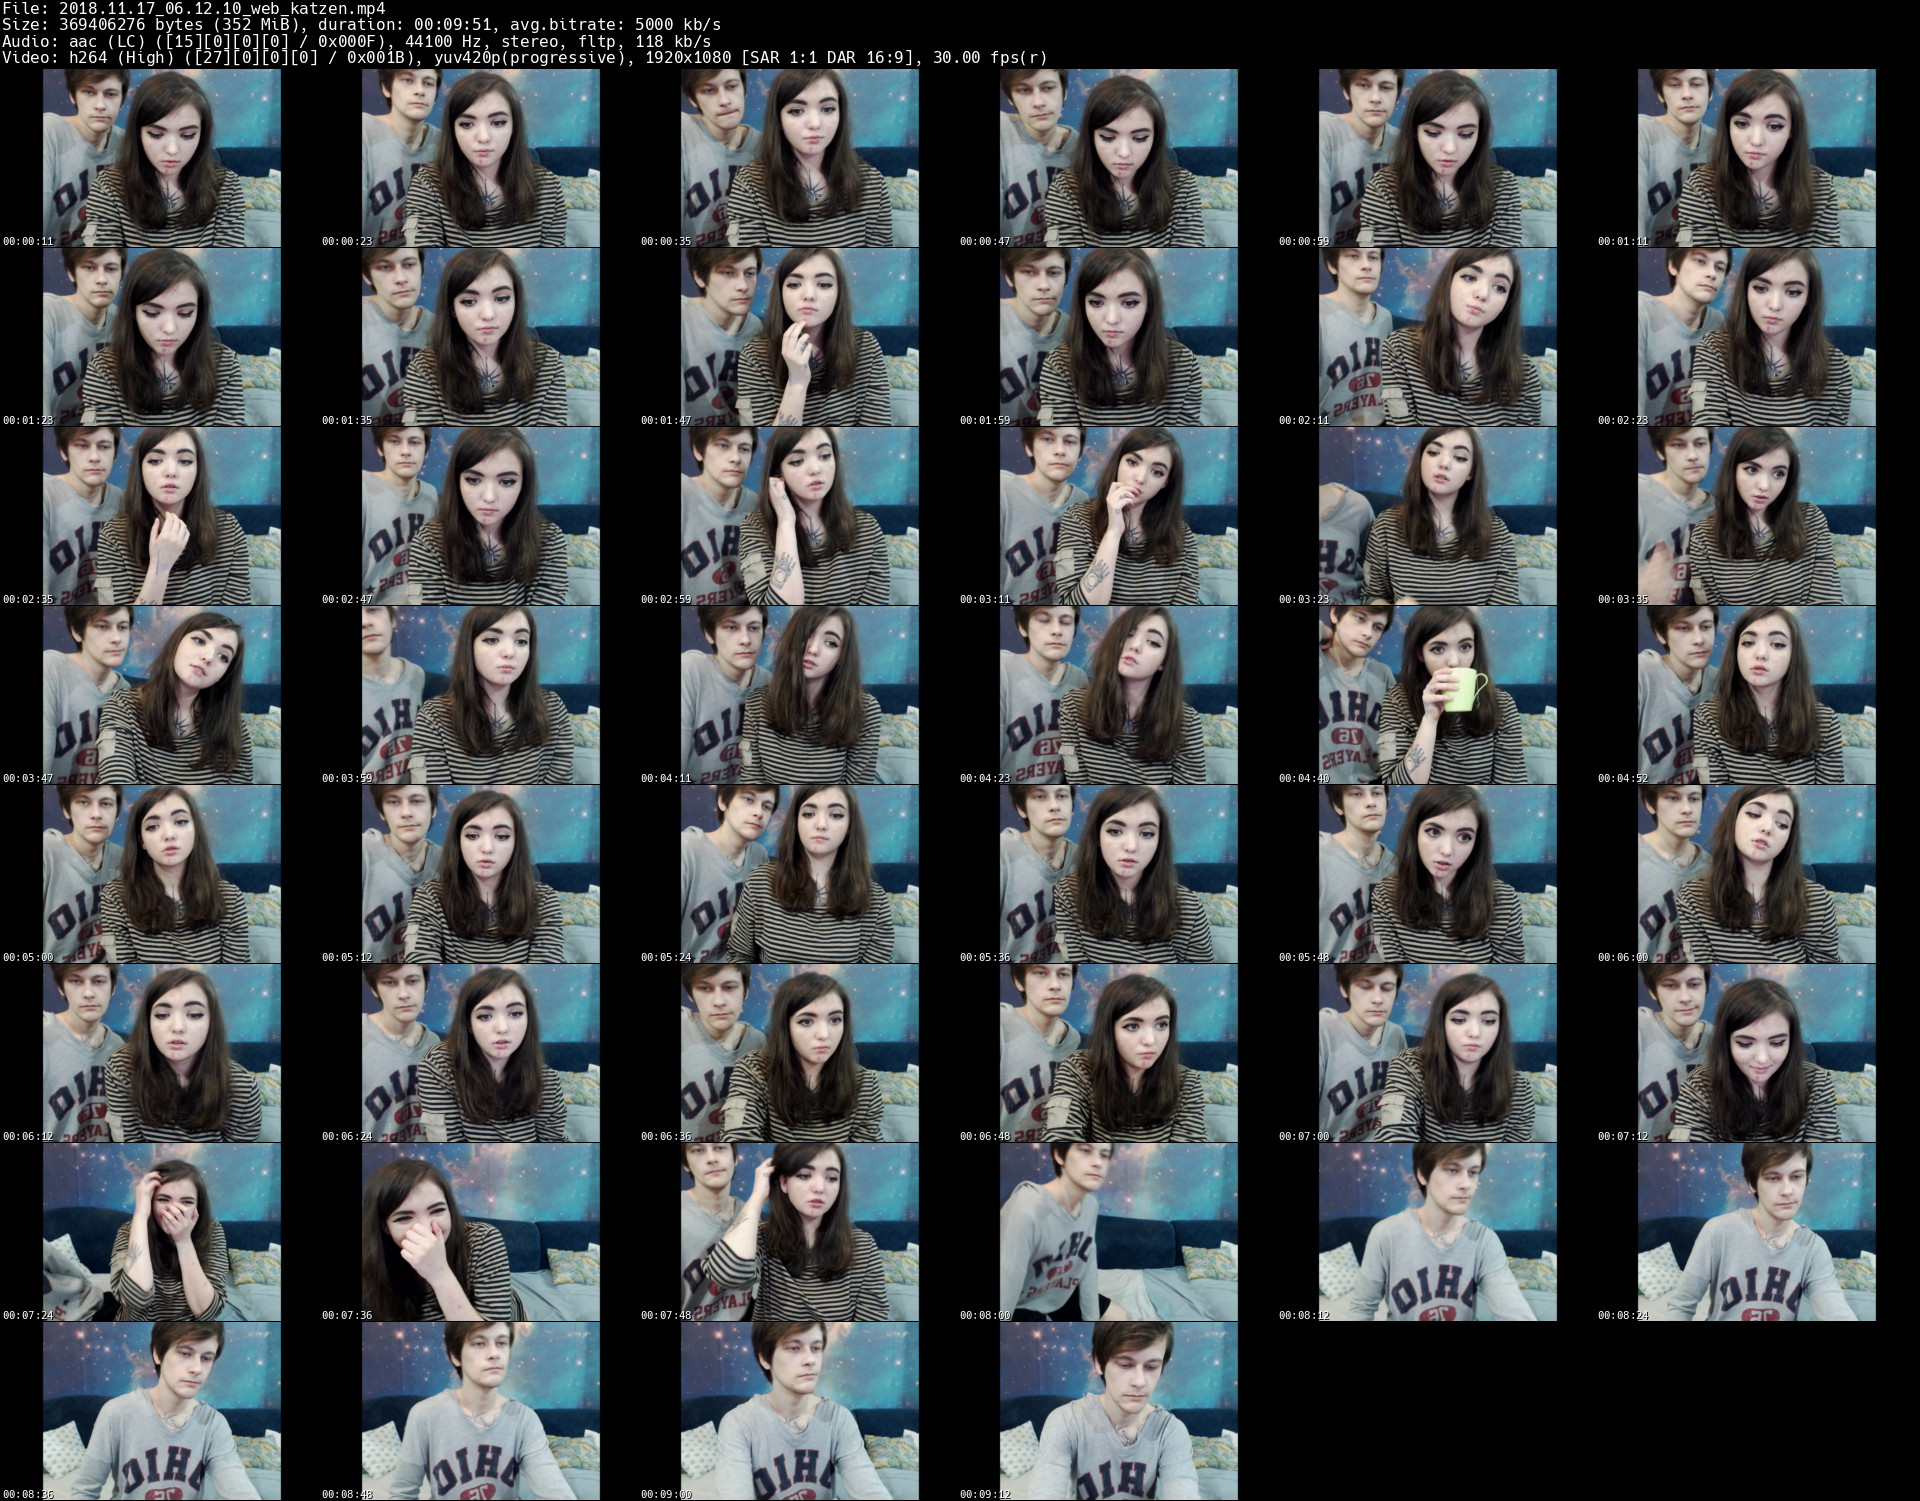Viewport: 1920px width, 1501px height.
Task: Open the thumbnail stamped 00:00:11
Action: pos(161,158)
